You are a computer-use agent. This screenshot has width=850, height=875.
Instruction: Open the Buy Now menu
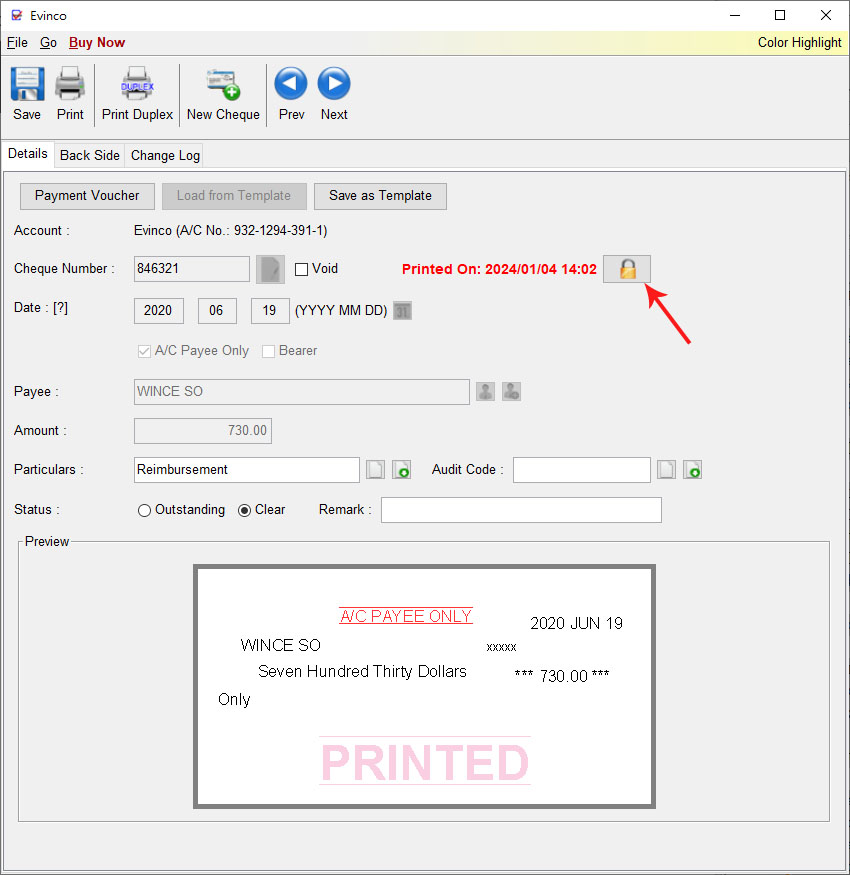coord(97,42)
